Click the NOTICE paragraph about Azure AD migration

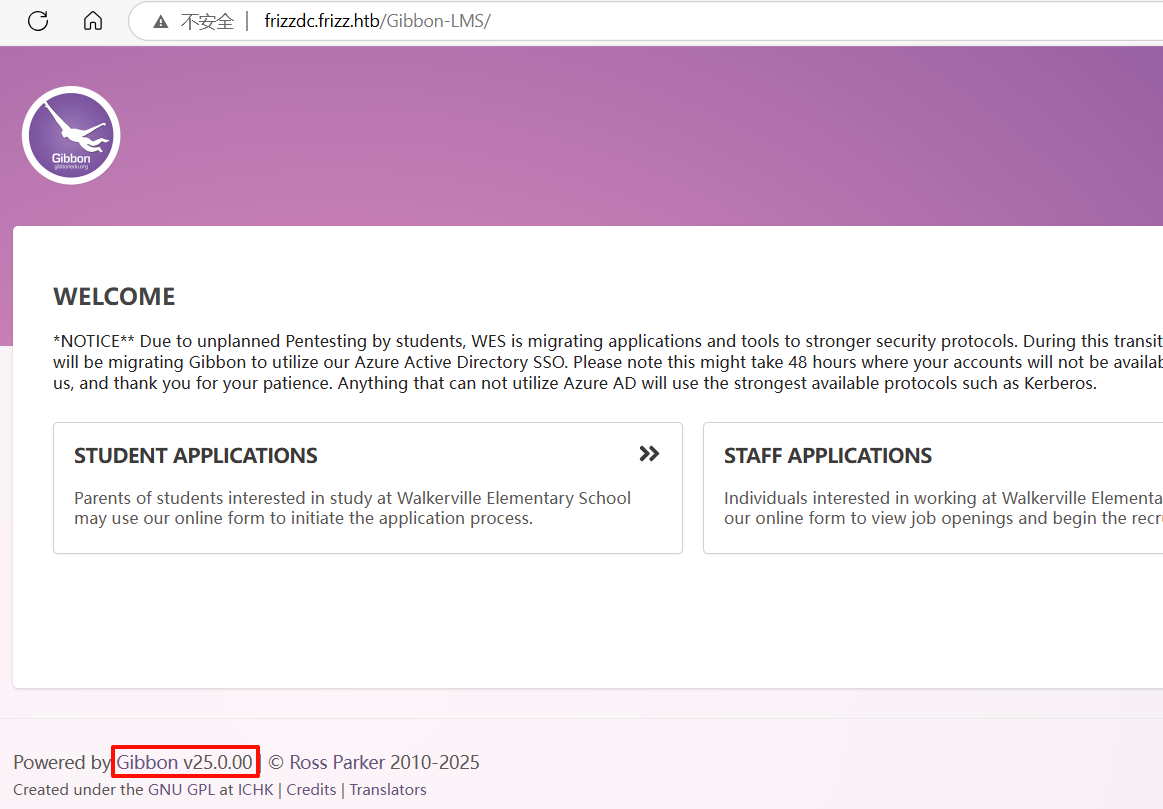(608, 362)
